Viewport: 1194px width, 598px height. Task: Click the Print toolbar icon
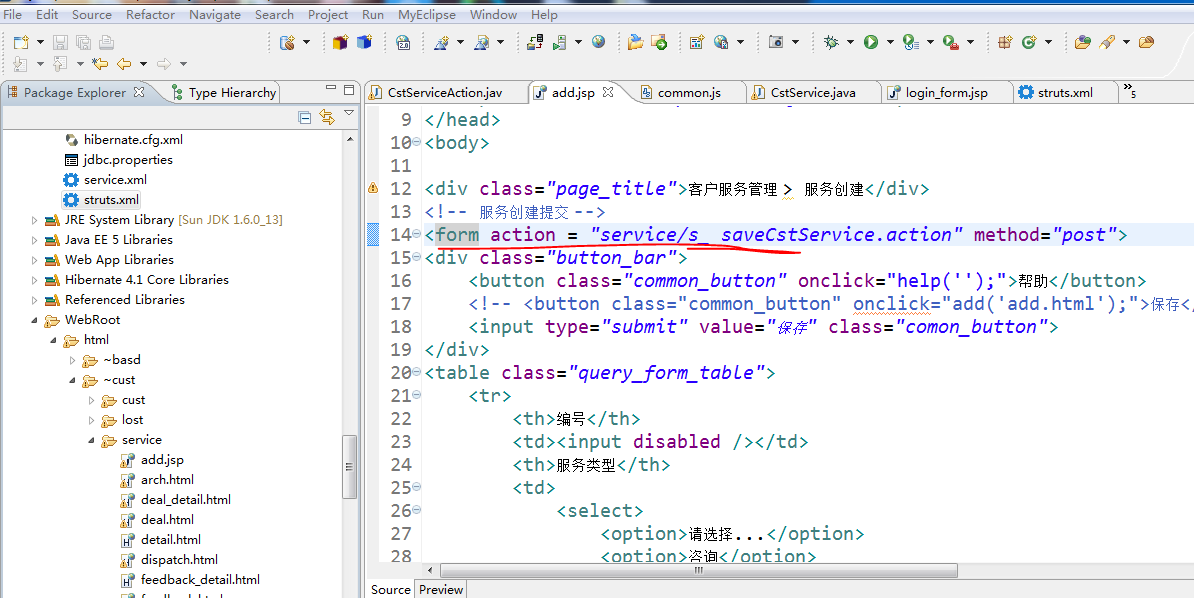tap(107, 43)
